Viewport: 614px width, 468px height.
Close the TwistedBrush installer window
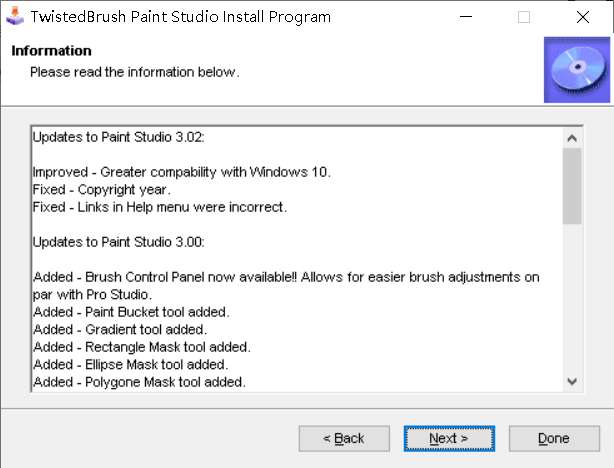point(583,17)
